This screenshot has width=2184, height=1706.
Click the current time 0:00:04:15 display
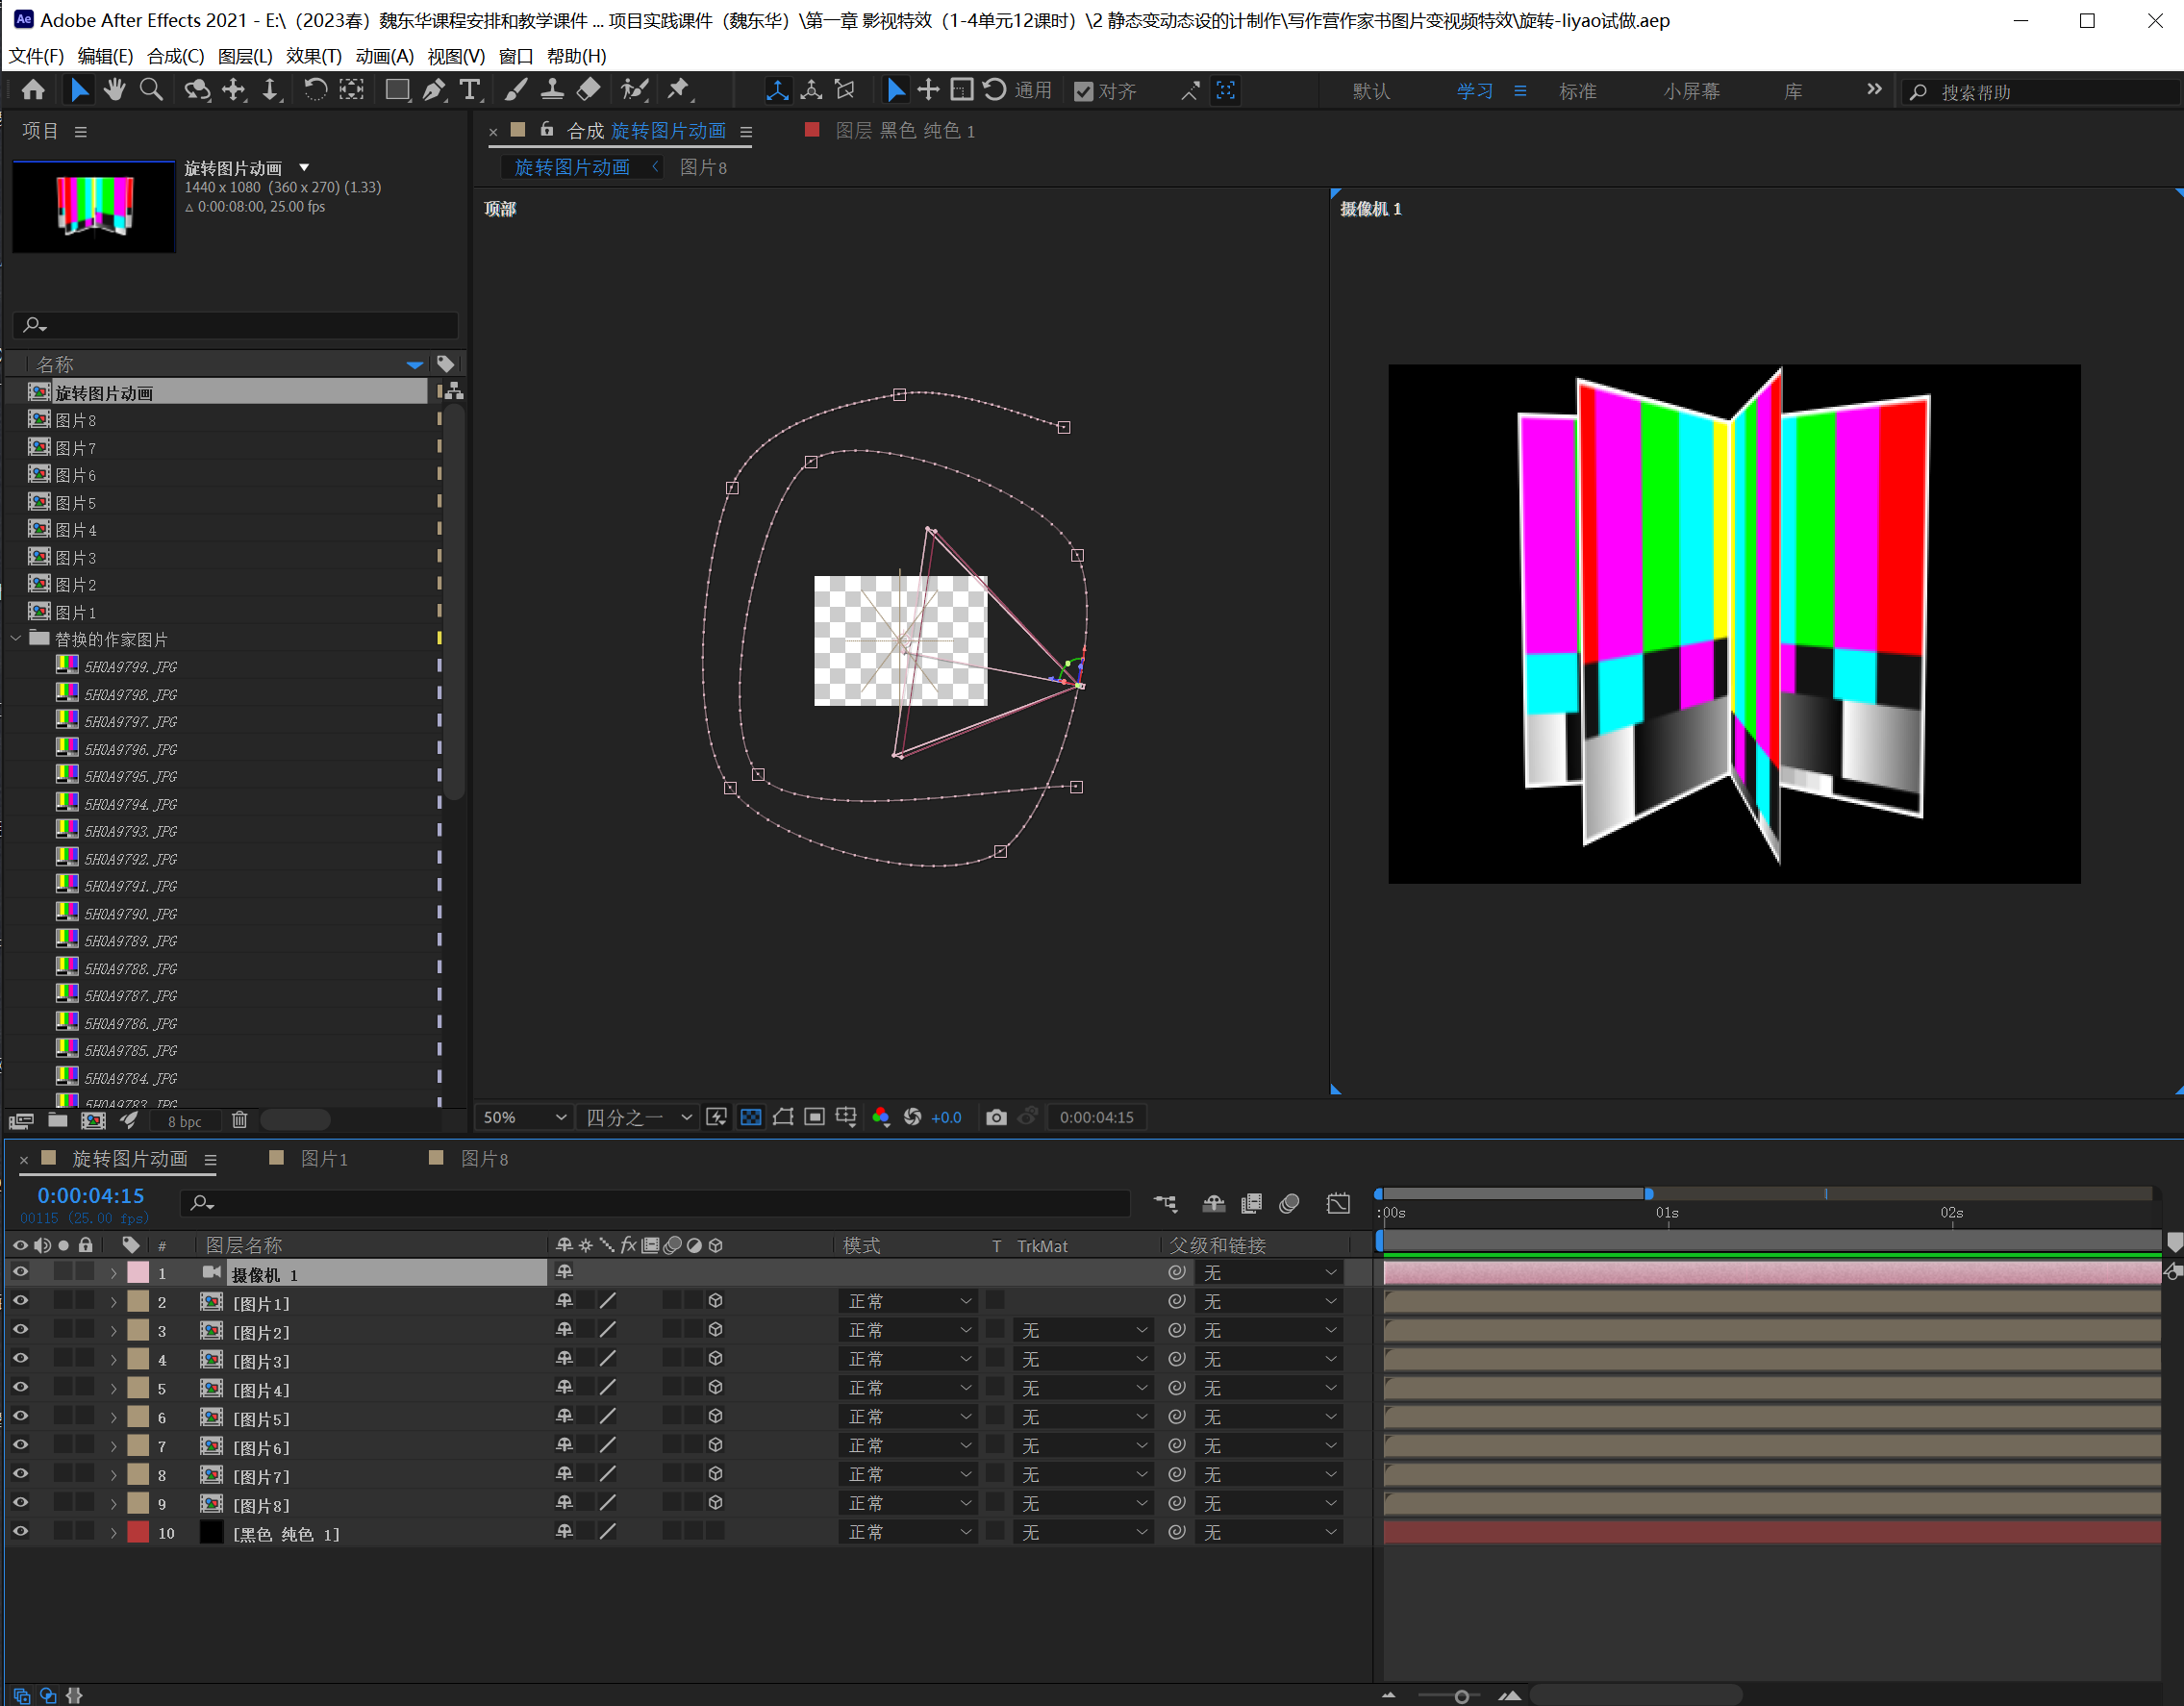coord(91,1195)
